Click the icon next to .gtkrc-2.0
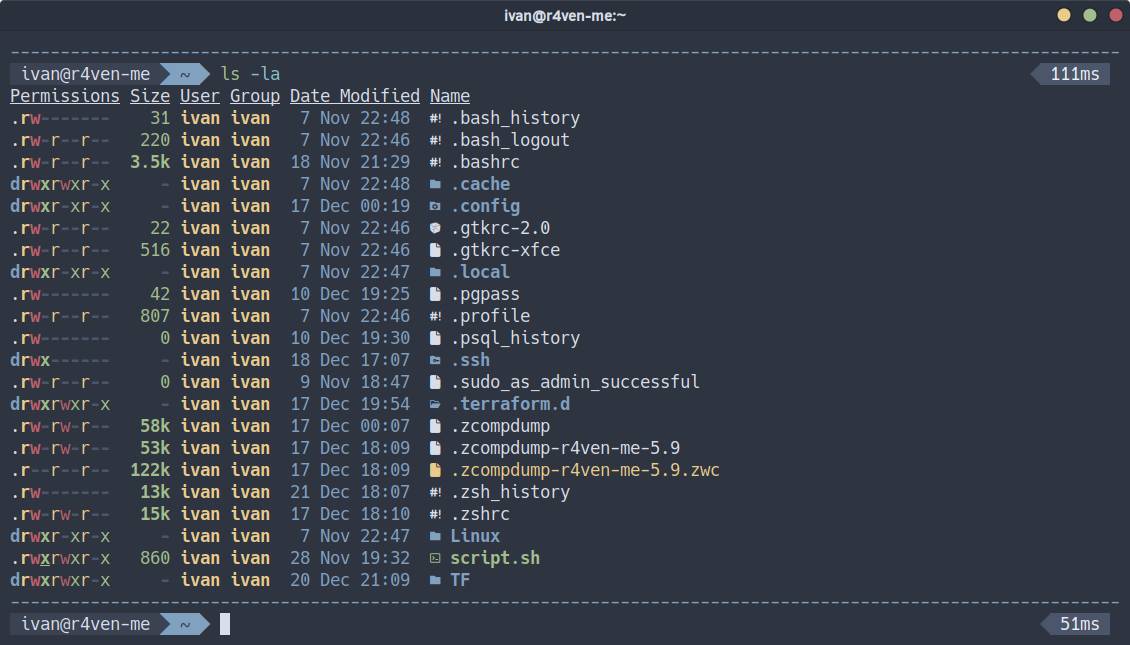The height and width of the screenshot is (645, 1130). 435,228
